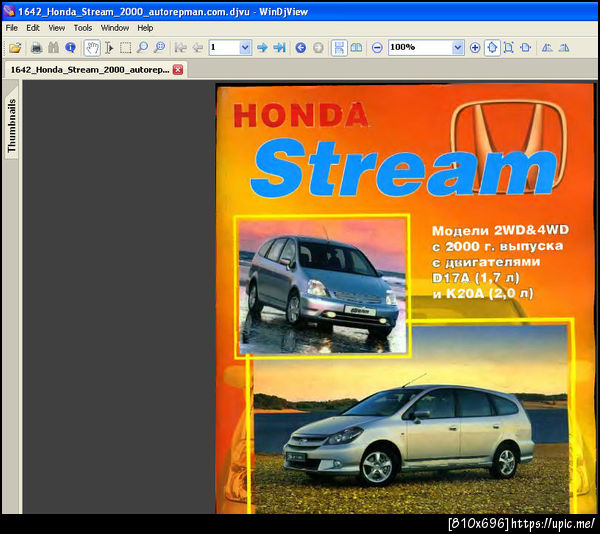Rotate the page right
This screenshot has height=534, width=600.
[x=564, y=48]
